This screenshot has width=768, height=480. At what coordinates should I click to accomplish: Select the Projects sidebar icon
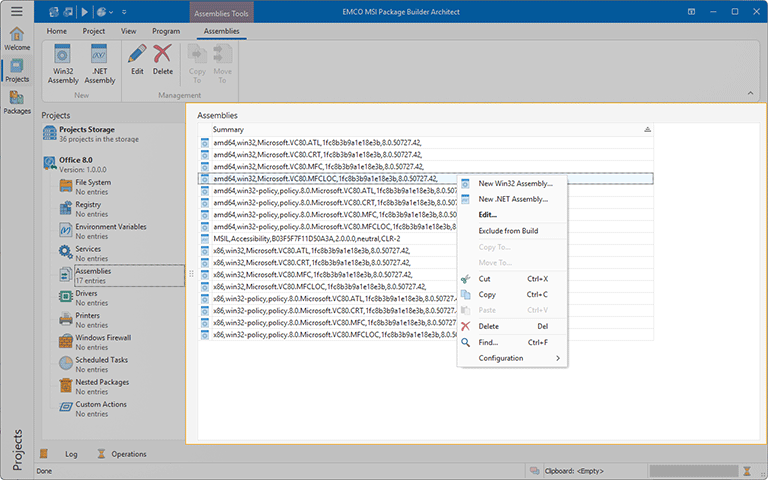coord(17,70)
